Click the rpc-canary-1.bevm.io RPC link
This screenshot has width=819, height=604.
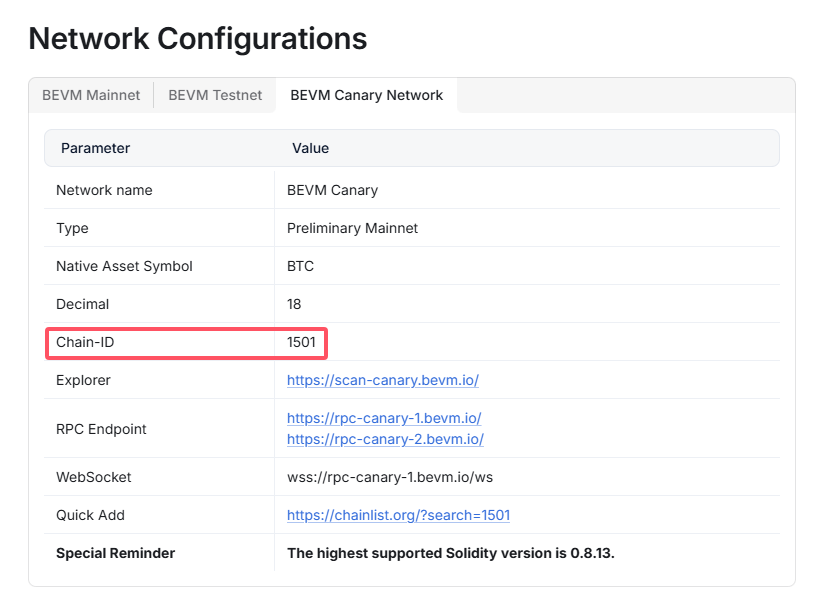384,418
